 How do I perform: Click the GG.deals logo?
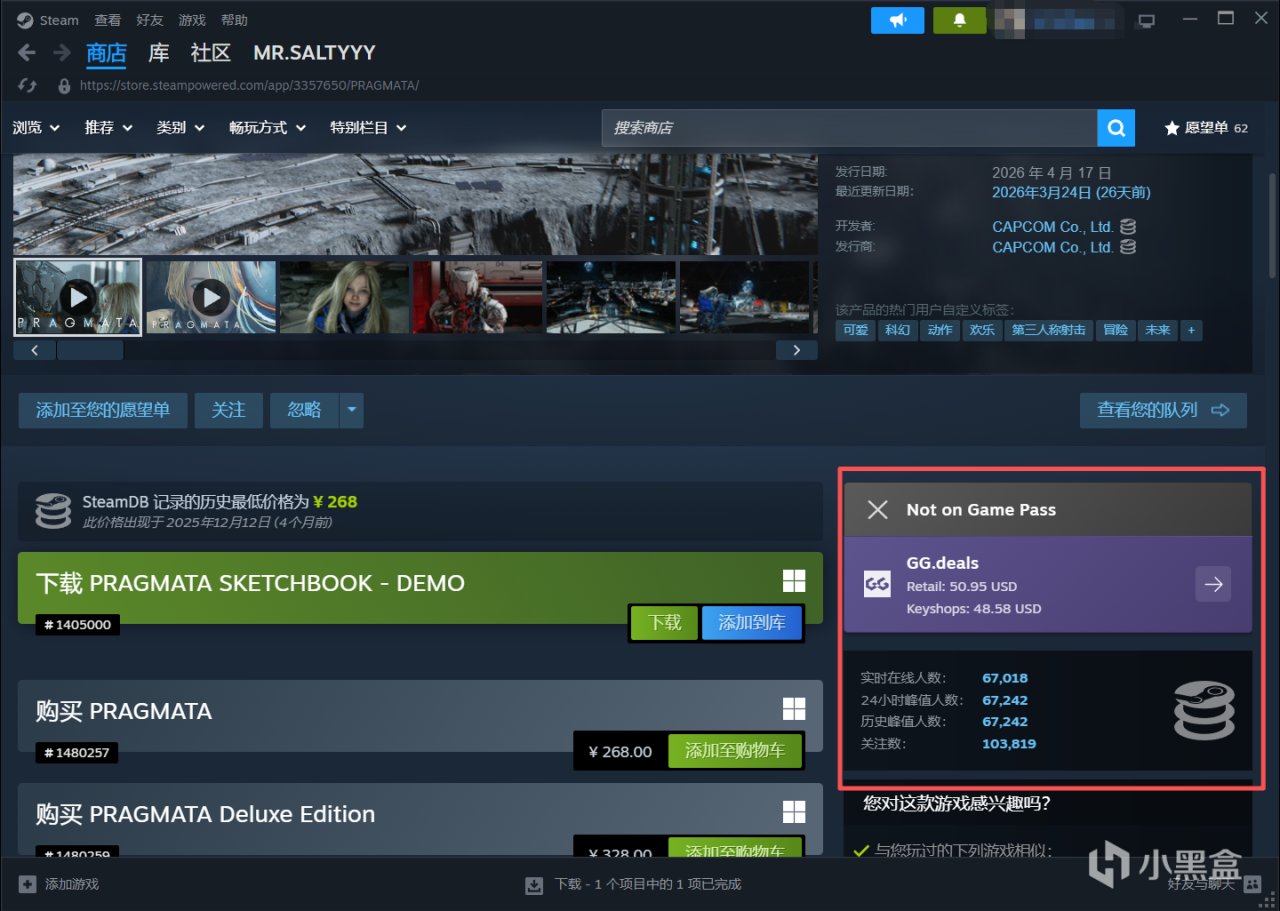[877, 585]
